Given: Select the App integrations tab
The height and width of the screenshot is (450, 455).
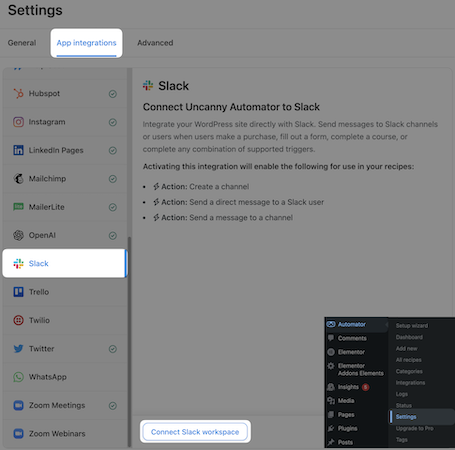Looking at the screenshot, I should [x=86, y=43].
